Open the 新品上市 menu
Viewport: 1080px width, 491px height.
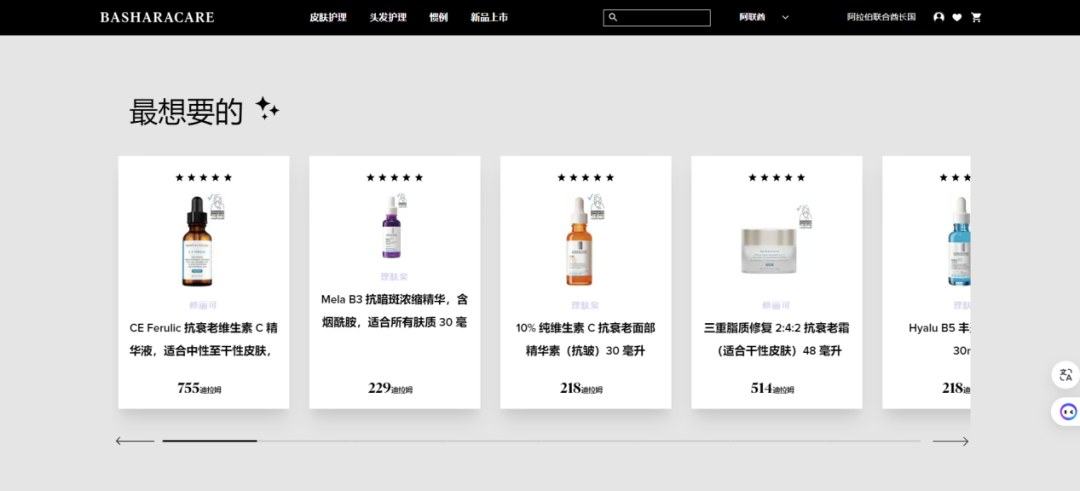[489, 17]
